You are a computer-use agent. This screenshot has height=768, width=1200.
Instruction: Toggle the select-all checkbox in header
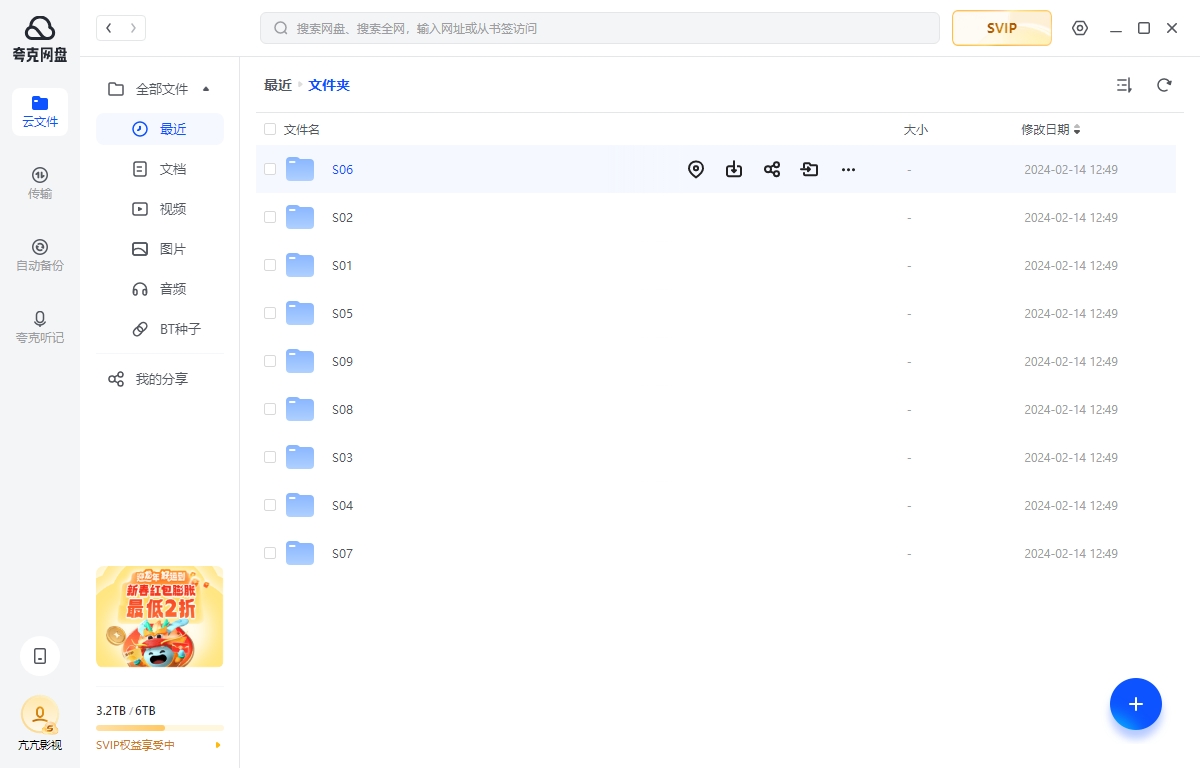pos(270,129)
